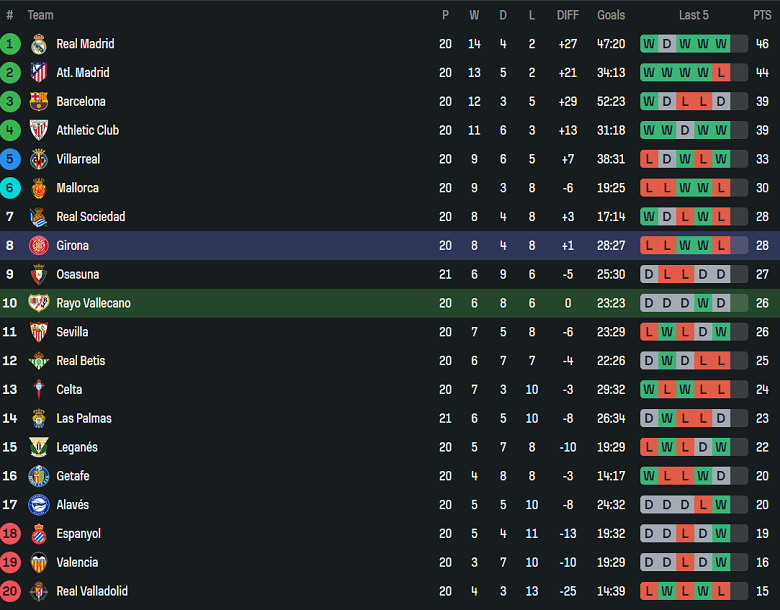Click the Valencia club crest
This screenshot has height=610, width=780.
(39, 563)
